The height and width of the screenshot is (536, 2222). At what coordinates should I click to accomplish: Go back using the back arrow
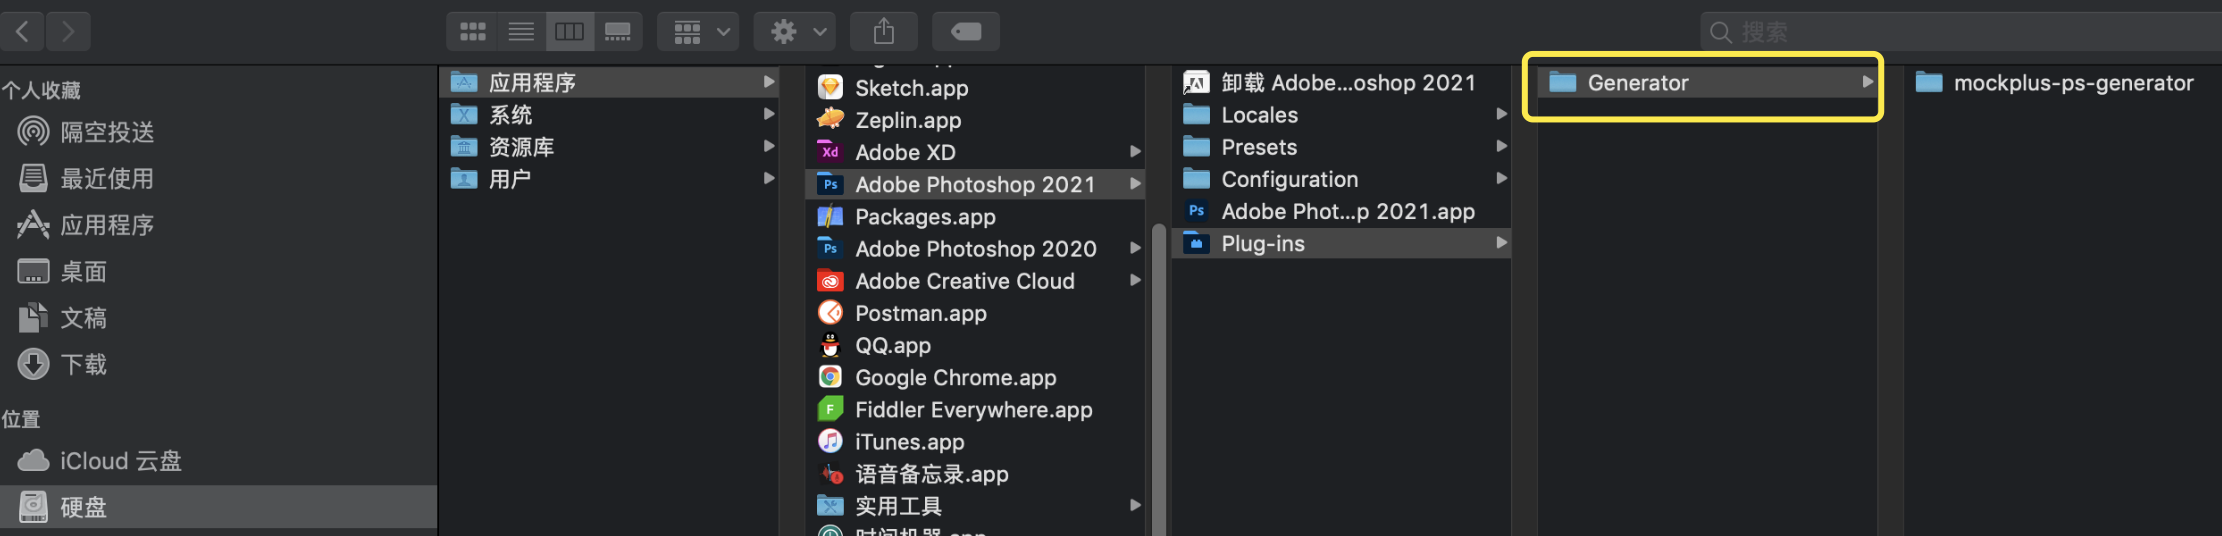pyautogui.click(x=22, y=32)
